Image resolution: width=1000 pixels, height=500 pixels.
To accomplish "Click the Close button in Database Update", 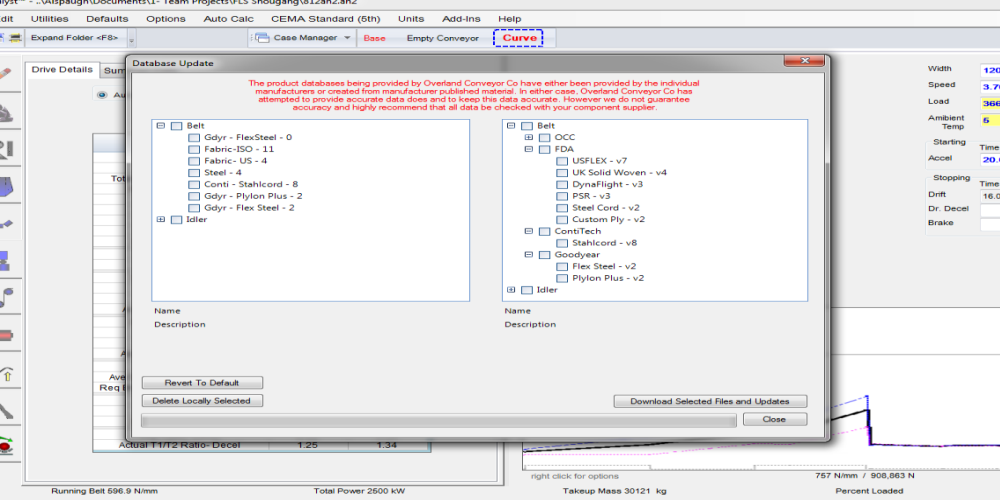I will coord(775,420).
